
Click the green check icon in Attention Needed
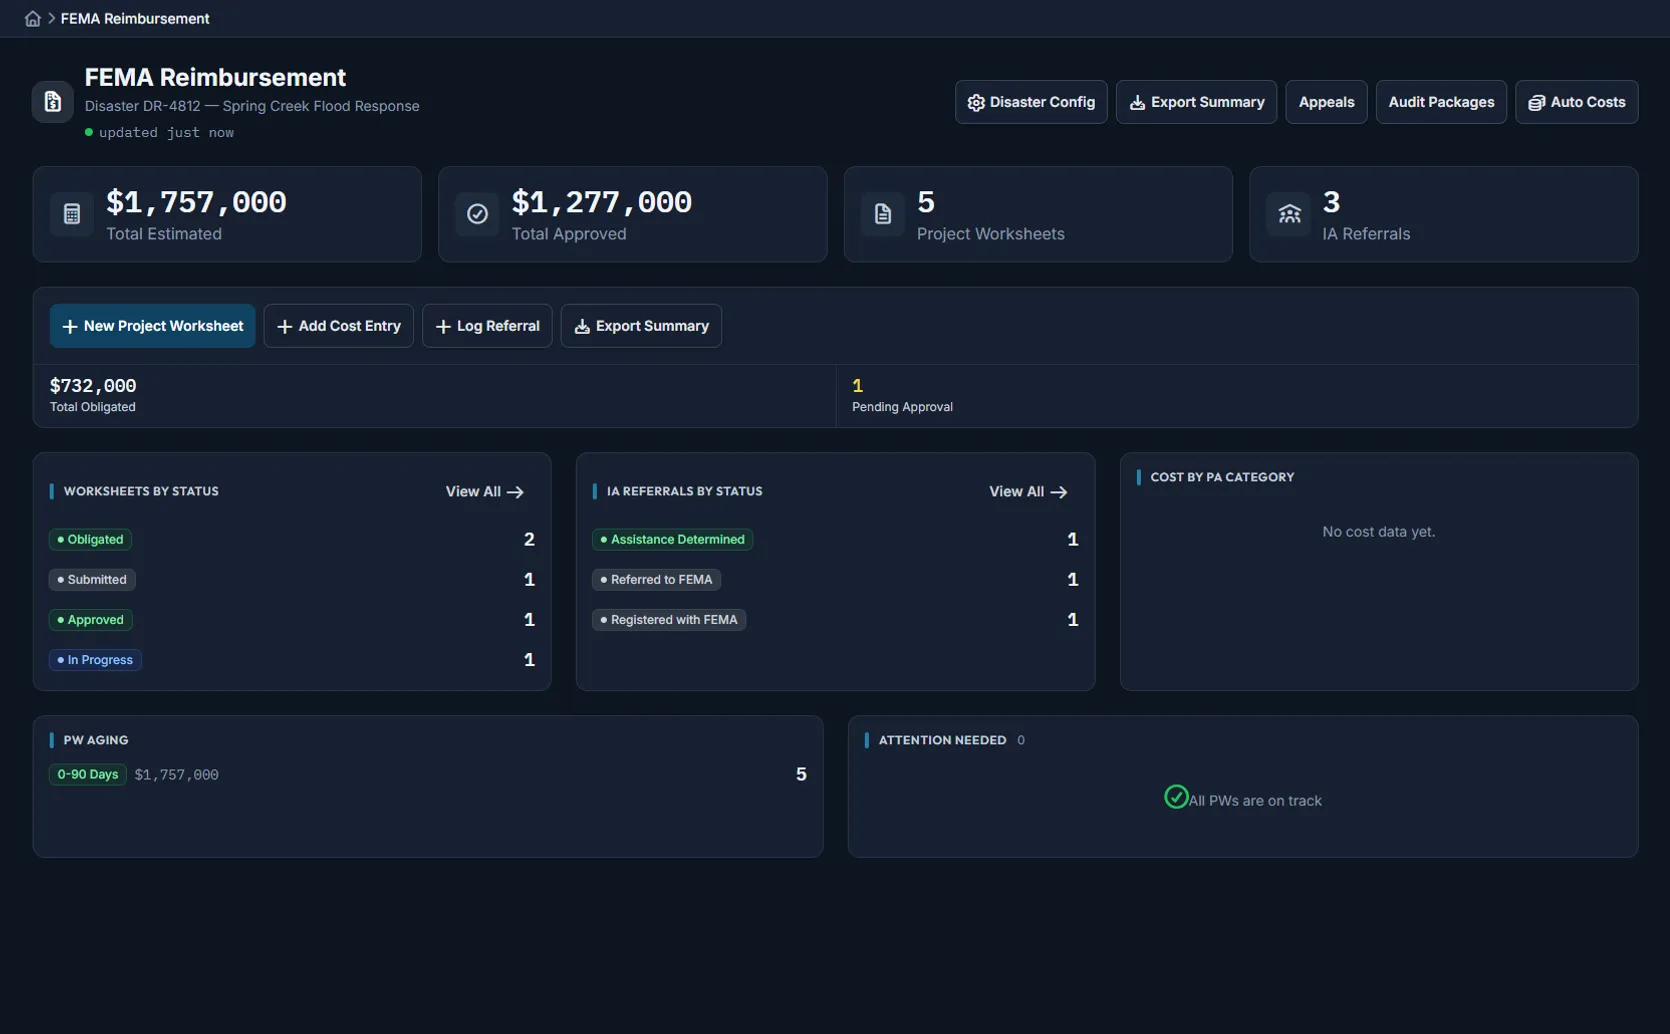point(1176,797)
